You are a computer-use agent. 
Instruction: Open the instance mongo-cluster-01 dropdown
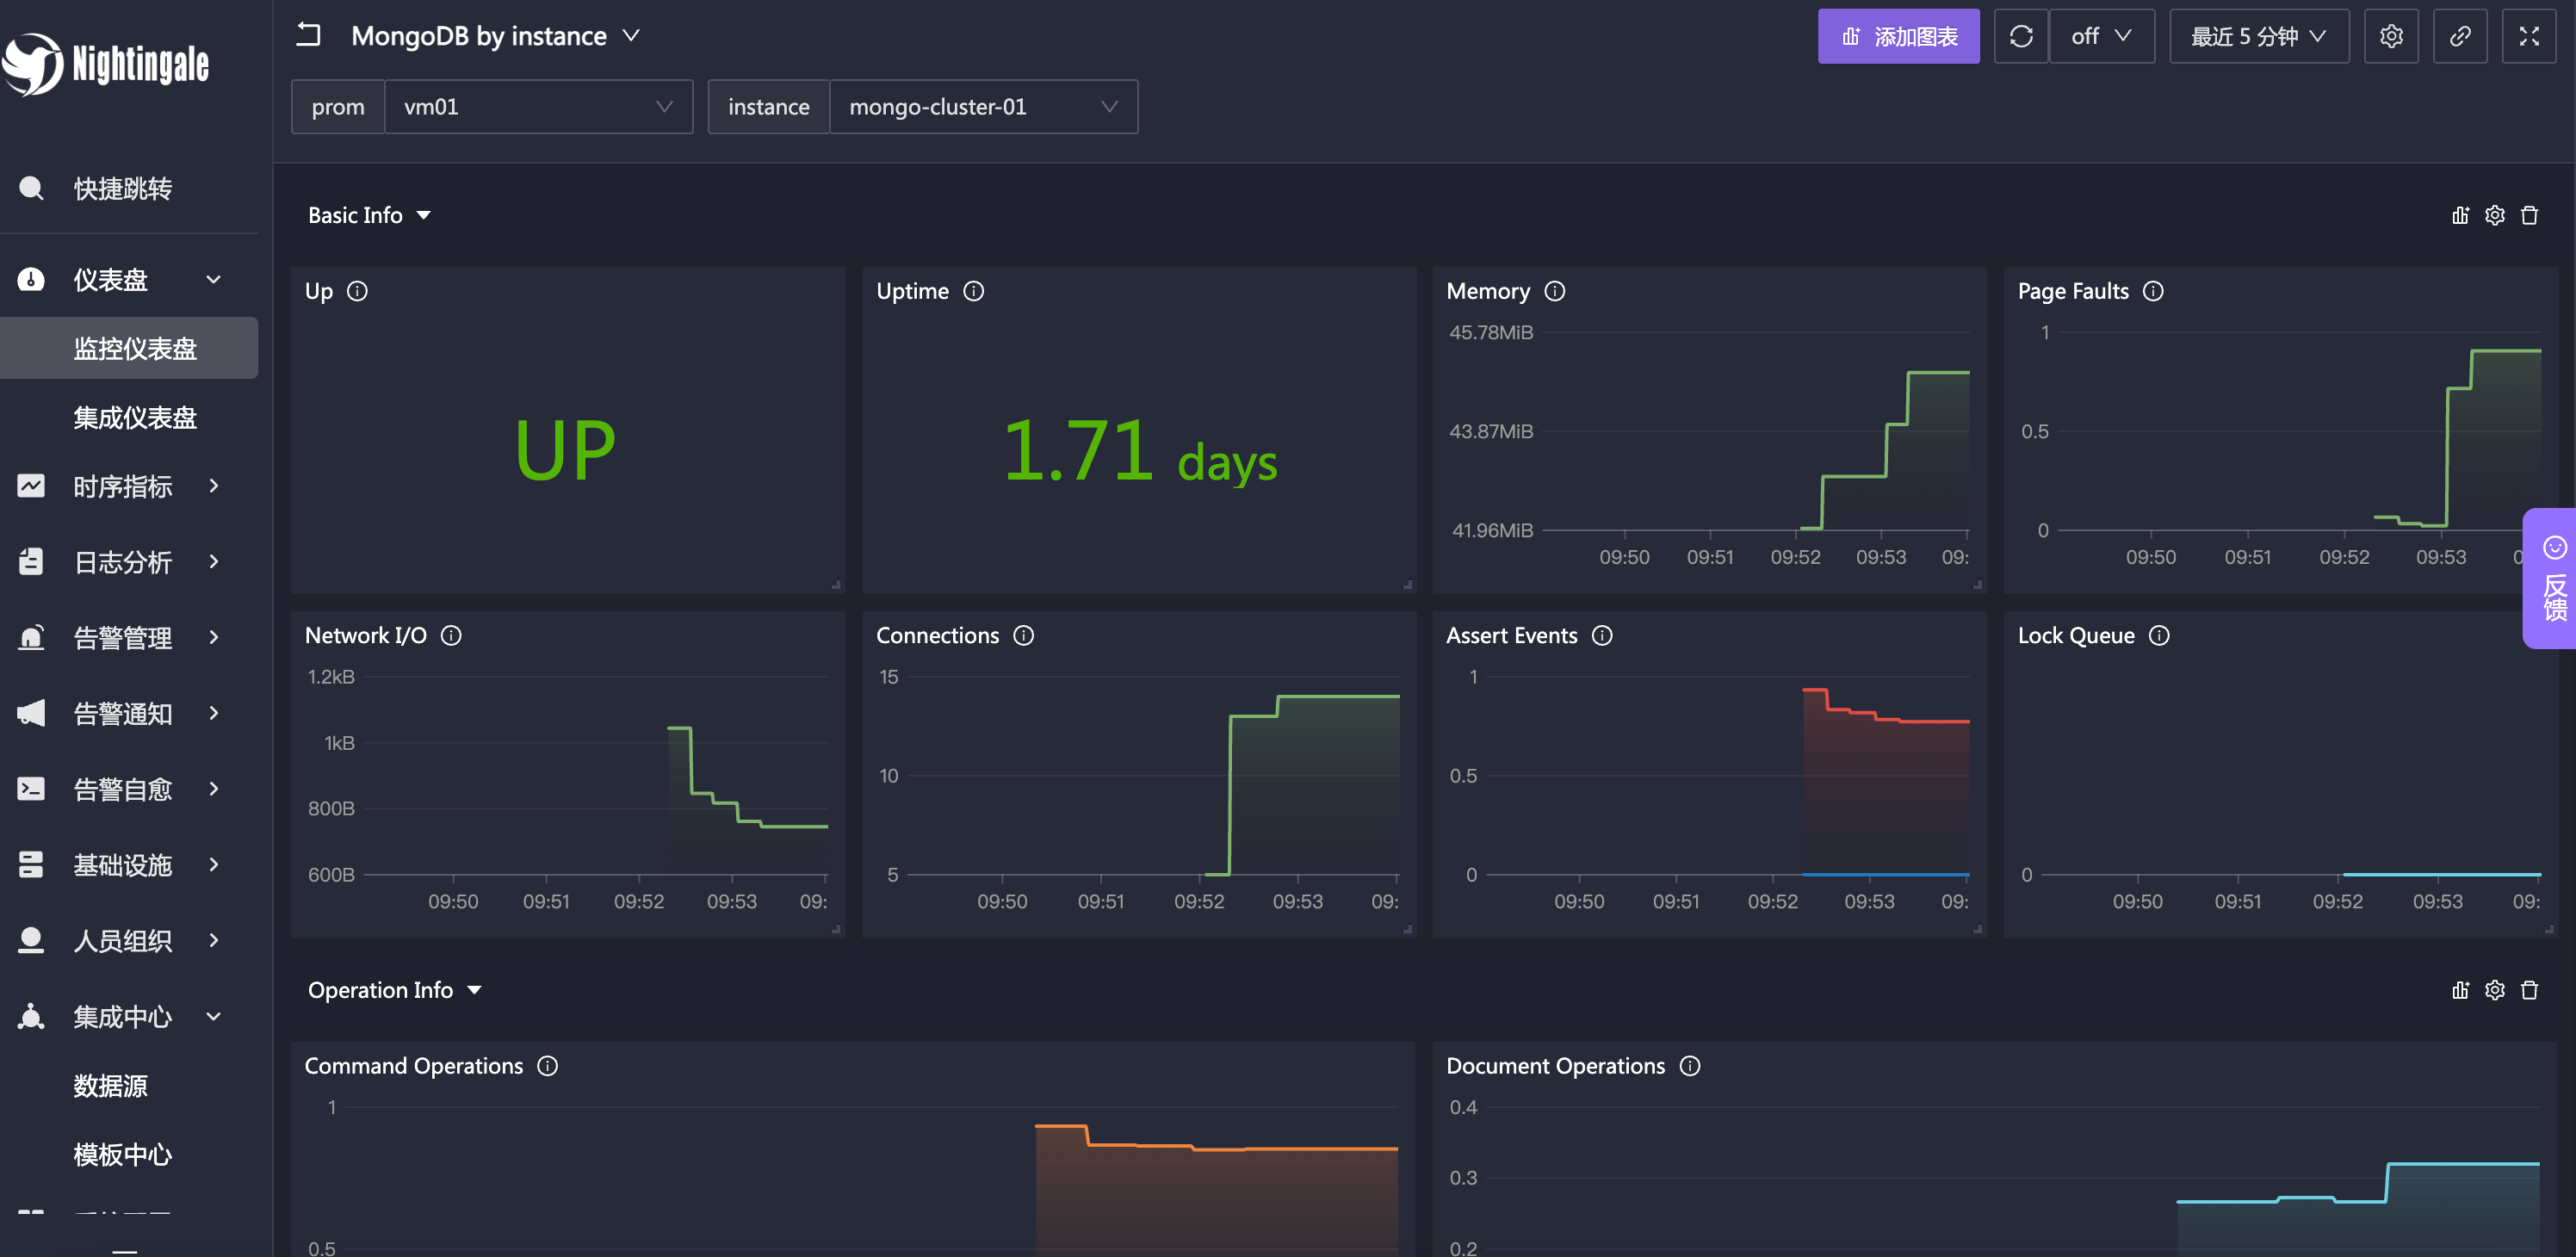(983, 107)
